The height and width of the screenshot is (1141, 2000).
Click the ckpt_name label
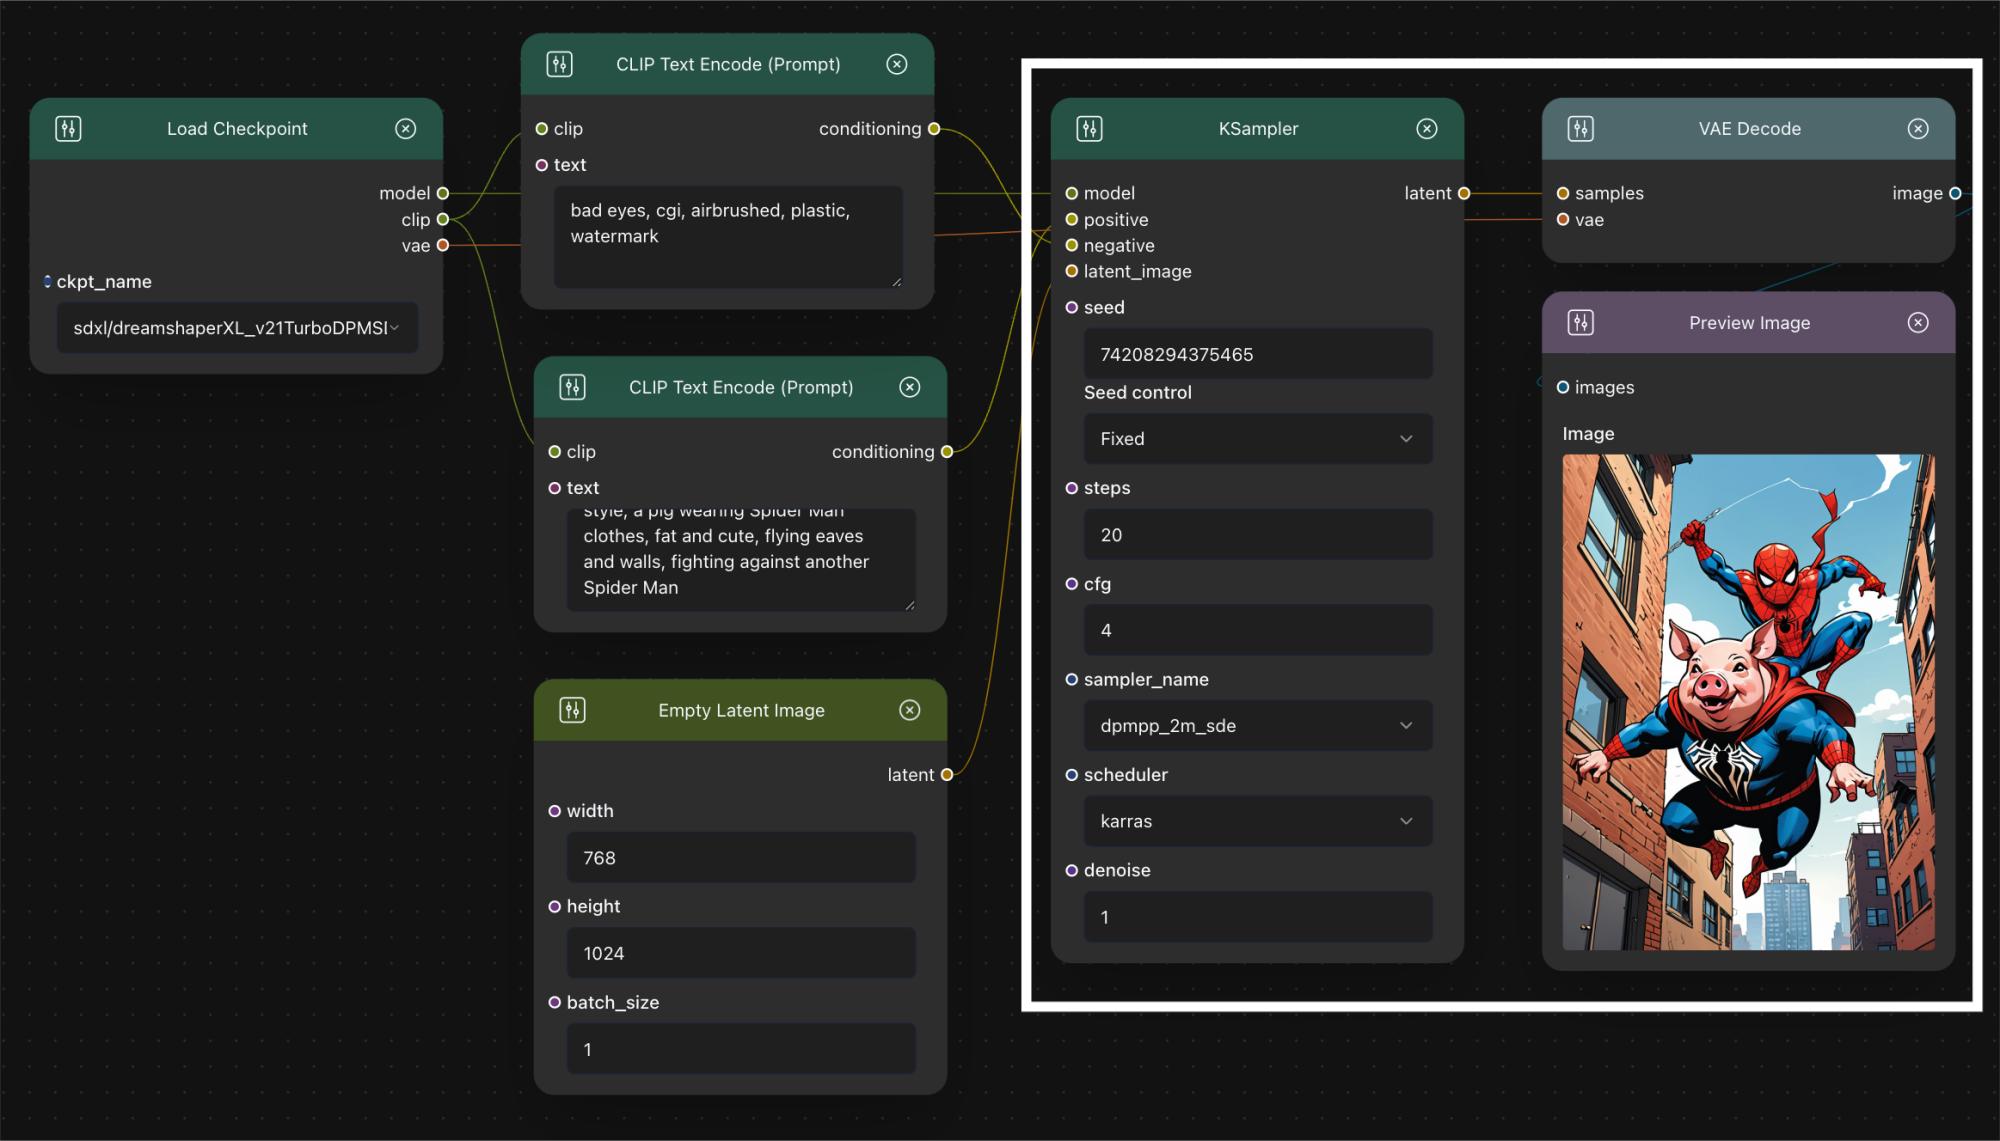point(104,282)
